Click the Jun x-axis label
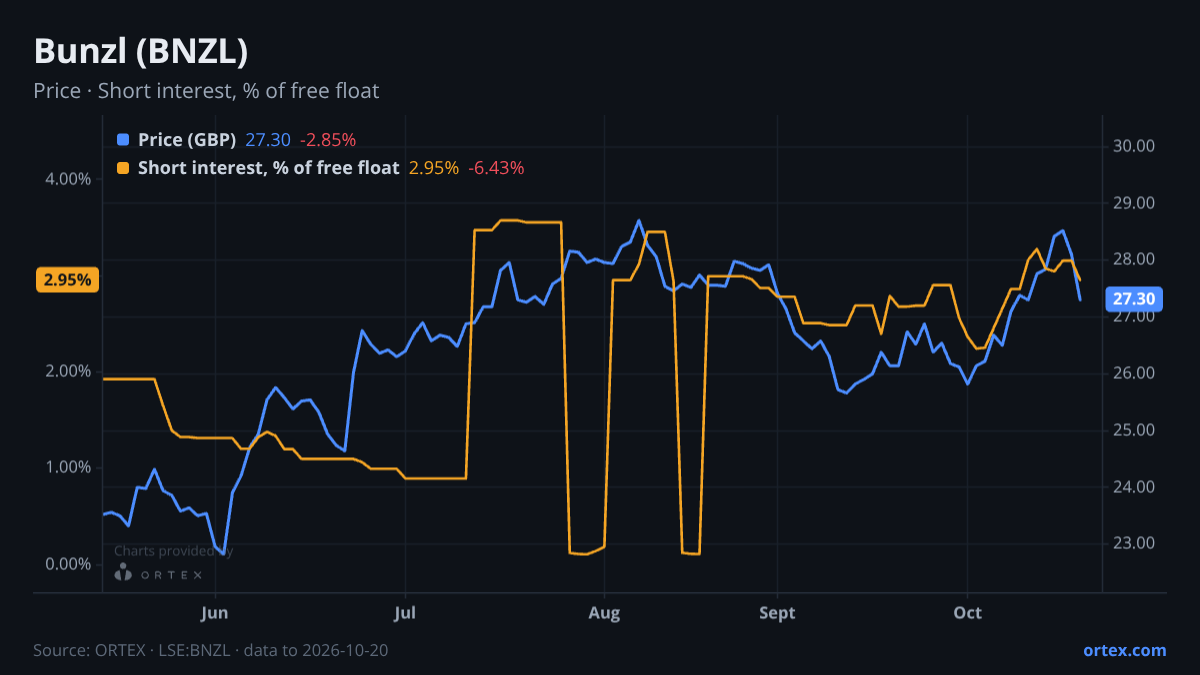 [215, 612]
